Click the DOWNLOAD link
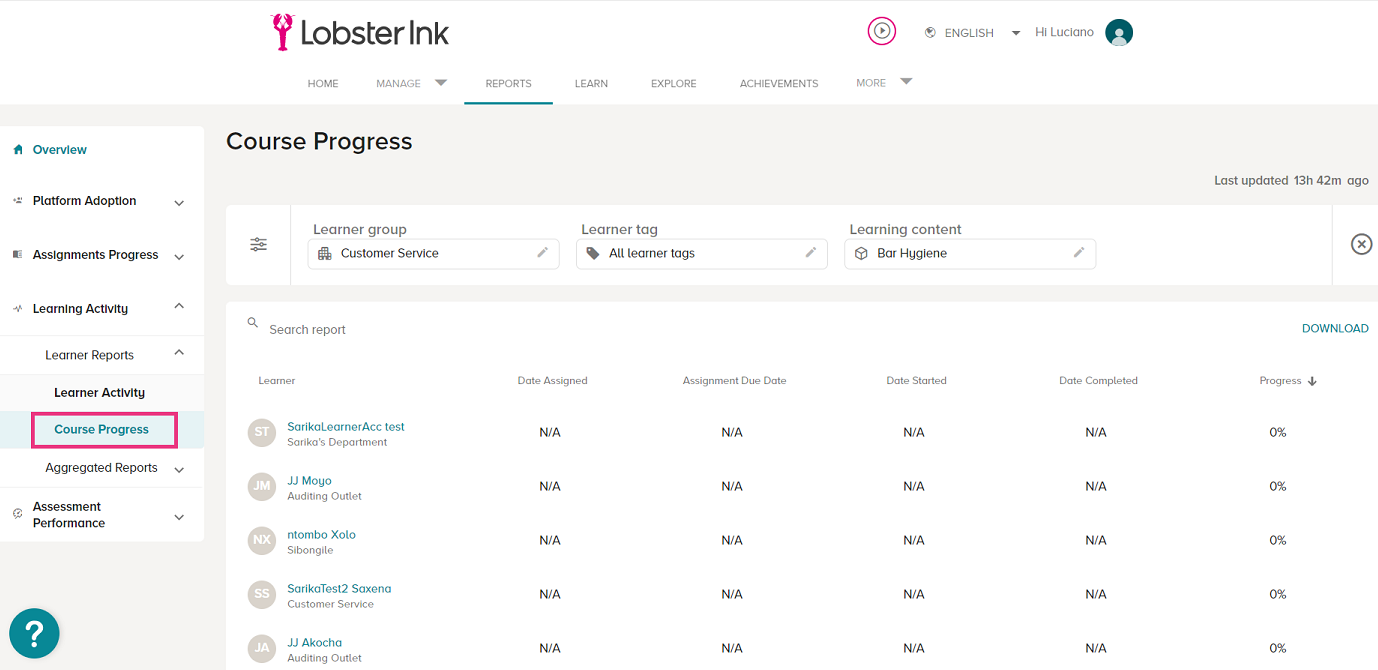Viewport: 1378px width, 670px height. 1335,329
